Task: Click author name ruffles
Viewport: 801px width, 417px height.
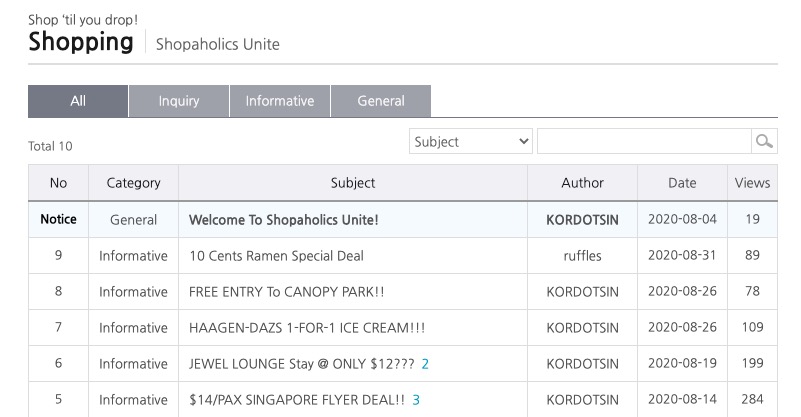Action: point(582,256)
